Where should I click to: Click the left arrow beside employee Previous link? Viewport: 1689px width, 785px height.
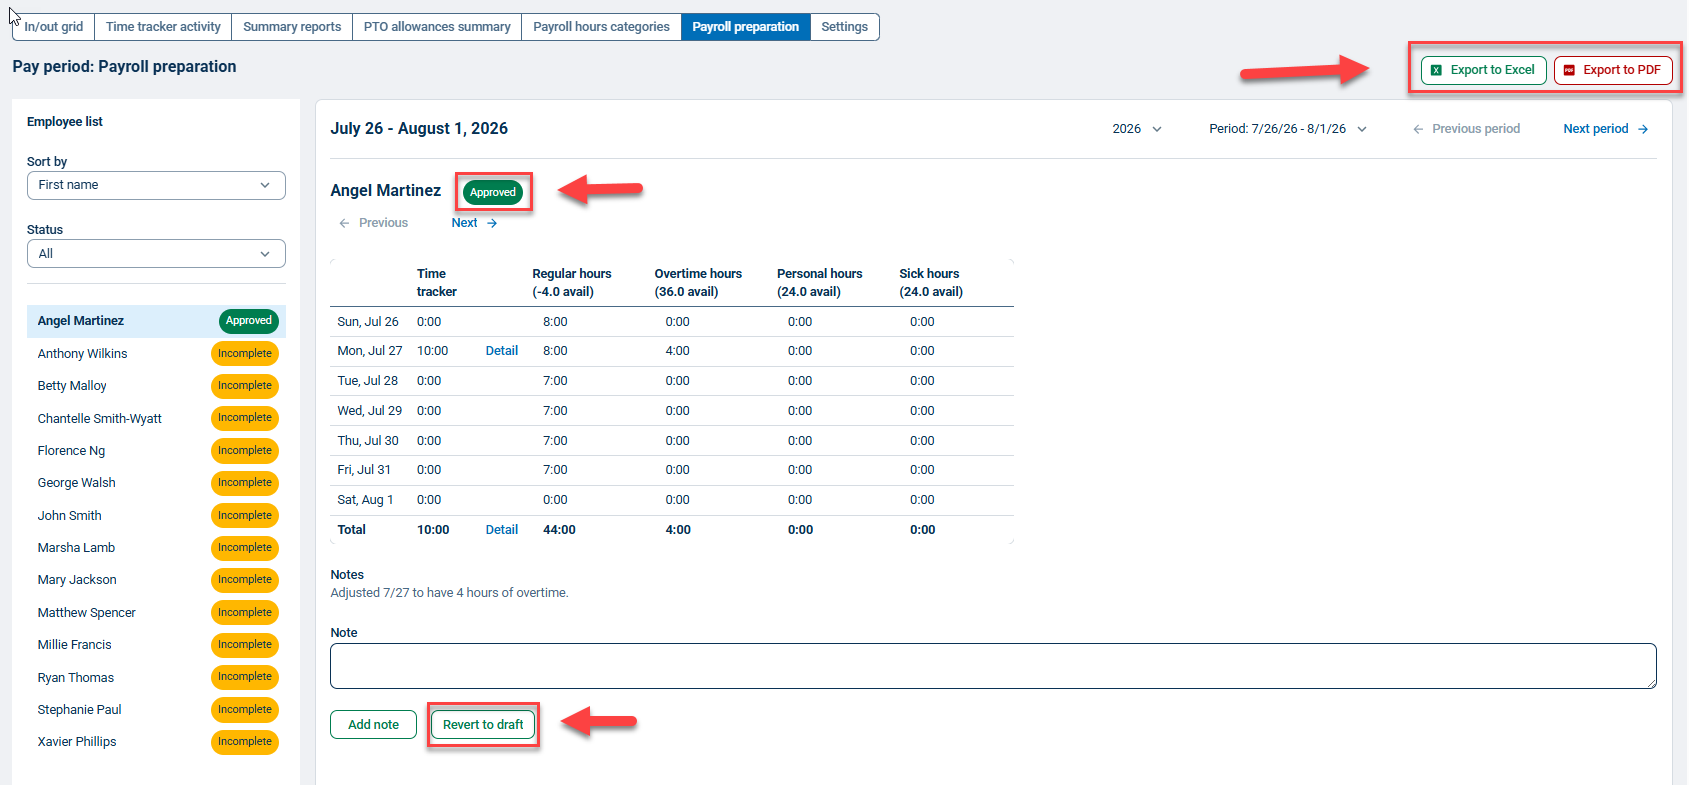344,223
